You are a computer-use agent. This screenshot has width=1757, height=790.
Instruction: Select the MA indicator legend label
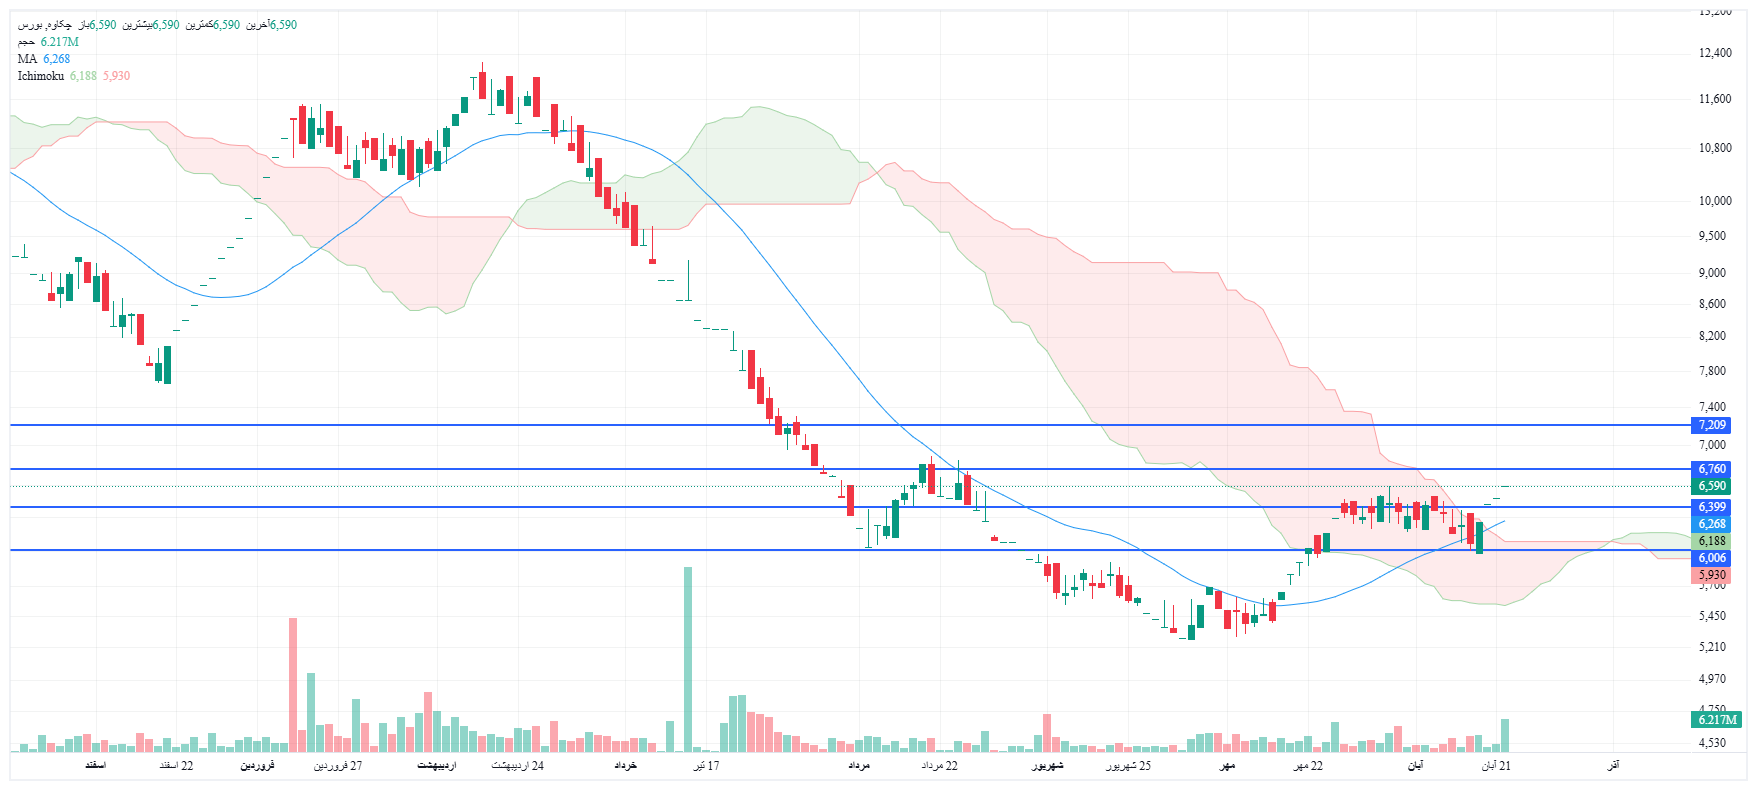coord(27,59)
